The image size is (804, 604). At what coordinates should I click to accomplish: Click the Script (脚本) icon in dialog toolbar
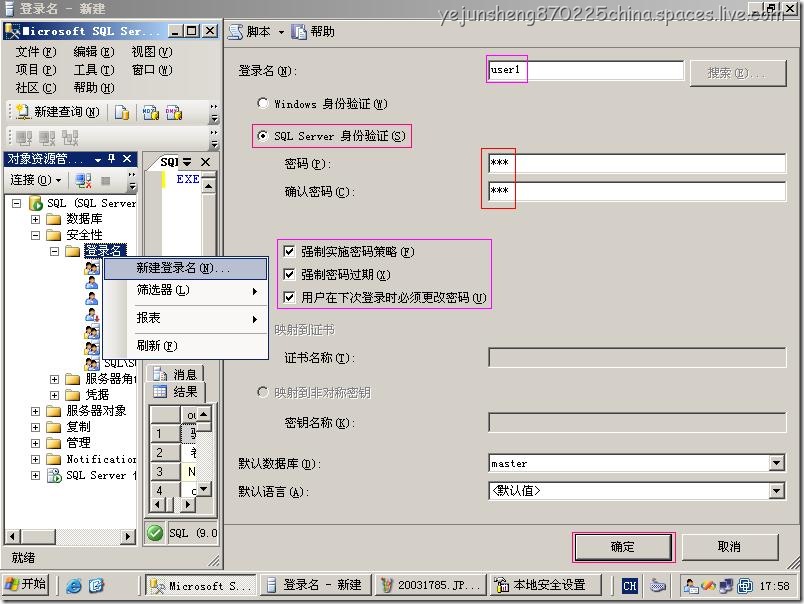pos(235,32)
